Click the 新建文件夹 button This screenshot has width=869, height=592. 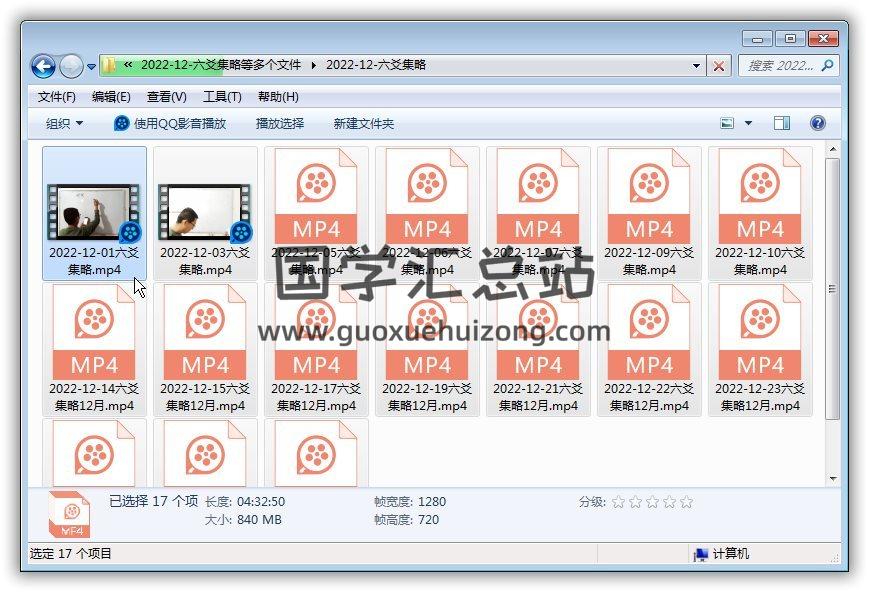coord(364,123)
